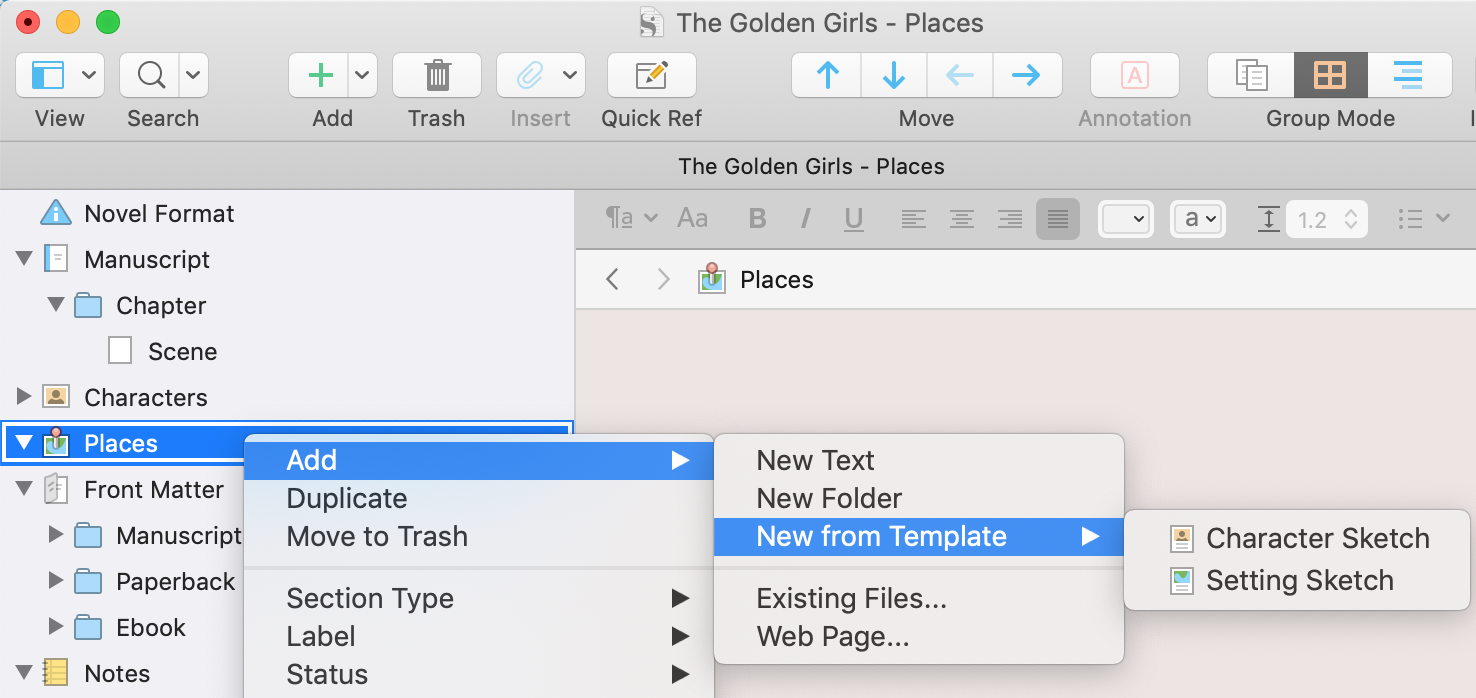Create a Character Sketch from template
Screen dimensions: 1476x698
[x=1299, y=538]
